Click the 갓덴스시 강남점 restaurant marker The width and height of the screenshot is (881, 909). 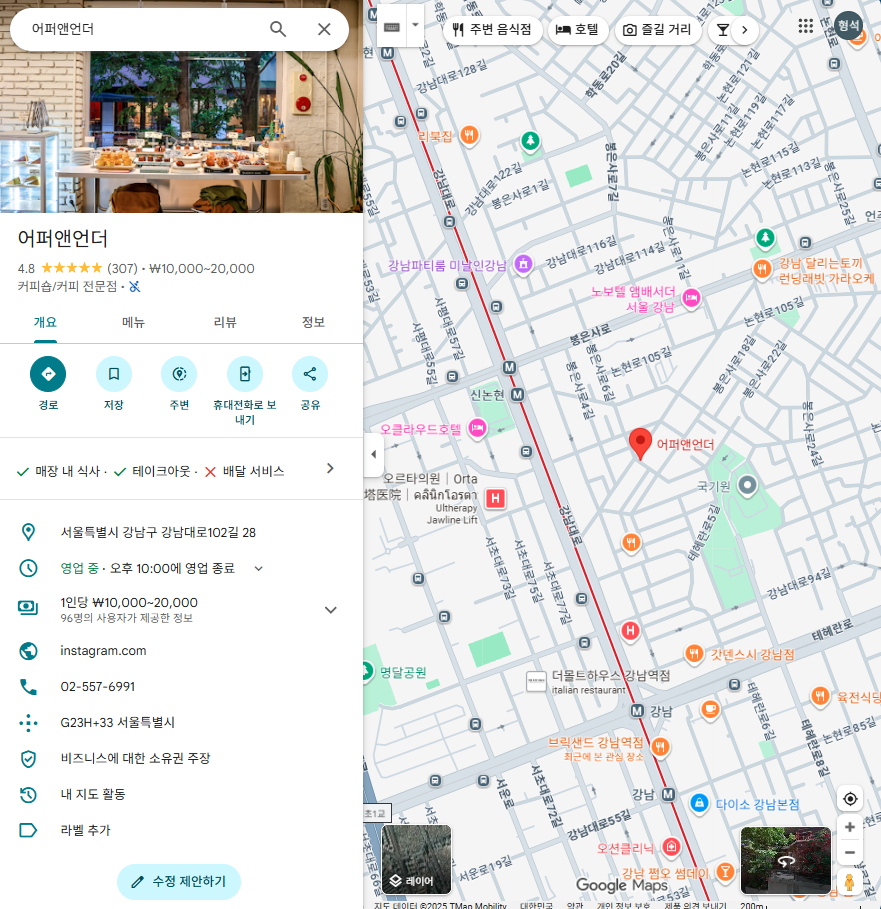(694, 654)
